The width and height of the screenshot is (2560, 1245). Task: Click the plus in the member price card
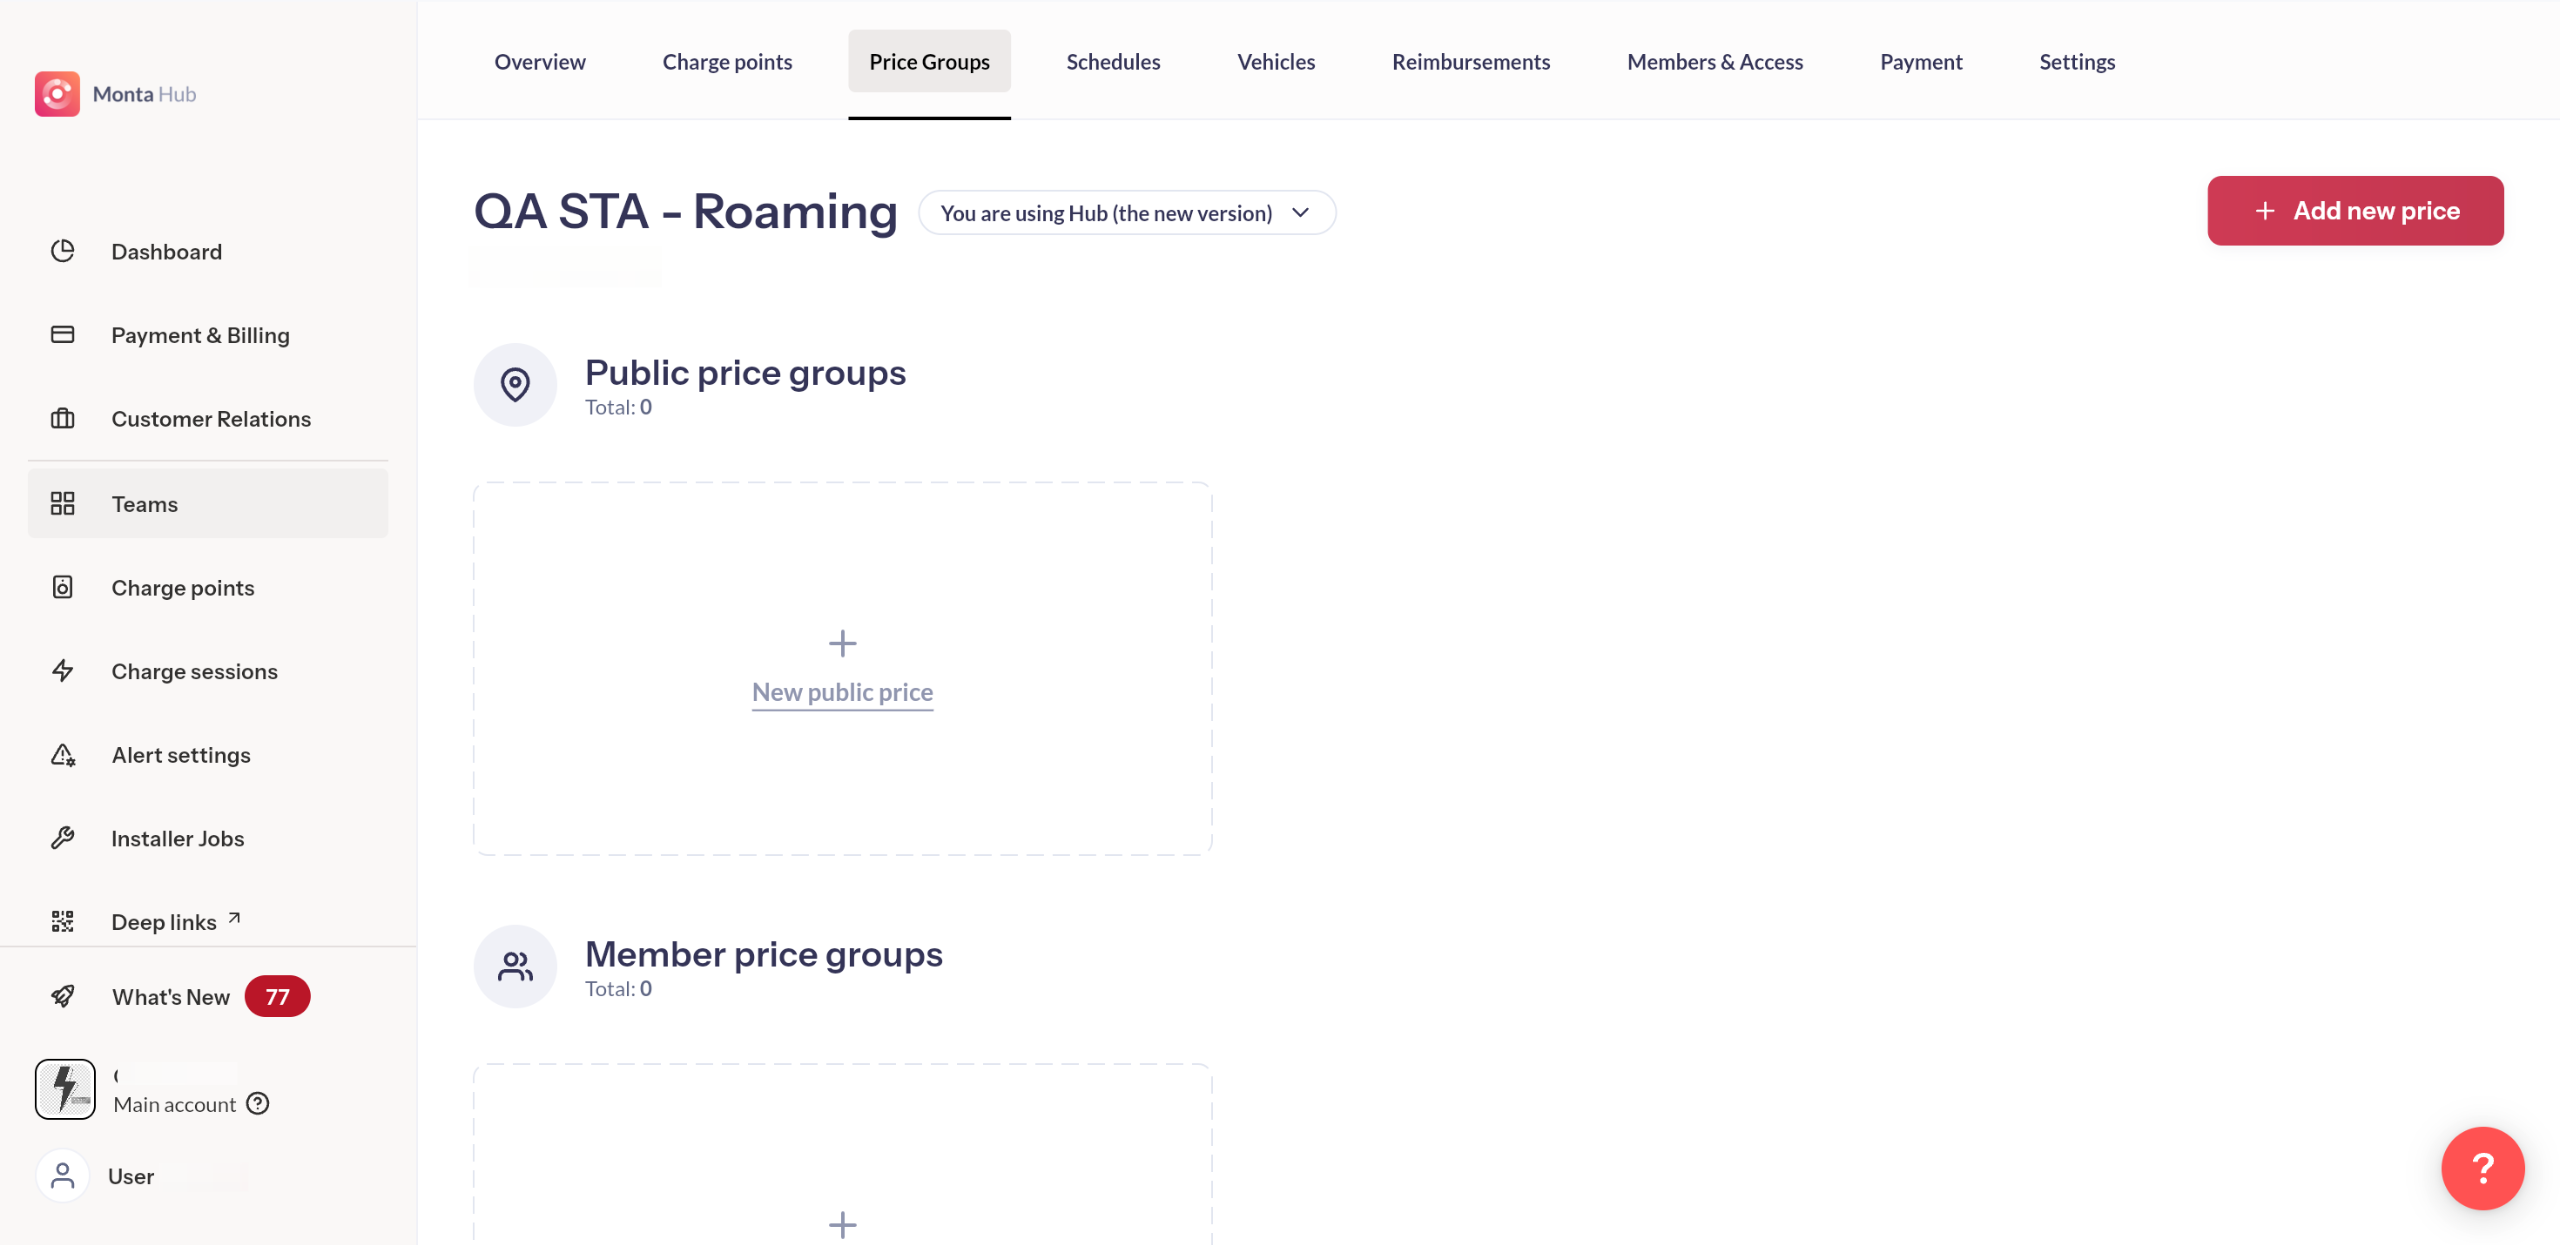(842, 1224)
